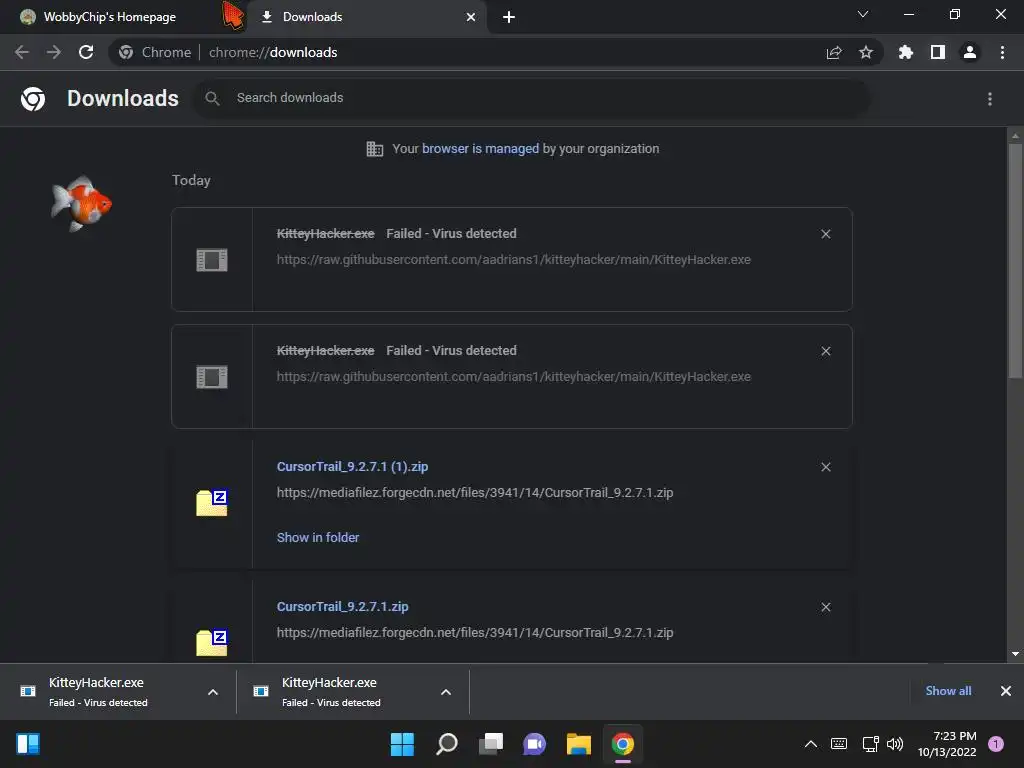Screen dimensions: 1024x768
Task: Open the Windows Start menu
Action: click(402, 744)
